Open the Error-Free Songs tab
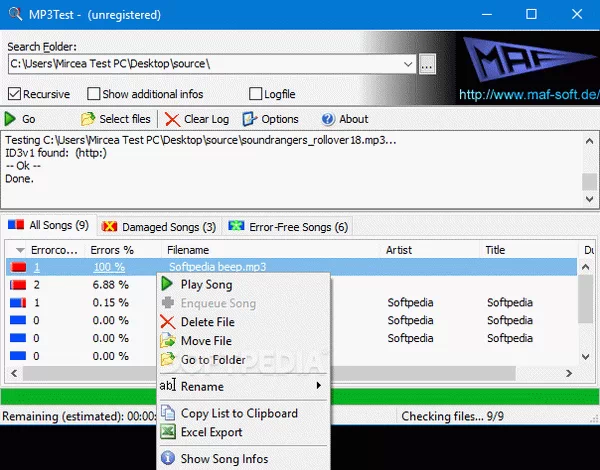This screenshot has height=470, width=600. tap(289, 227)
